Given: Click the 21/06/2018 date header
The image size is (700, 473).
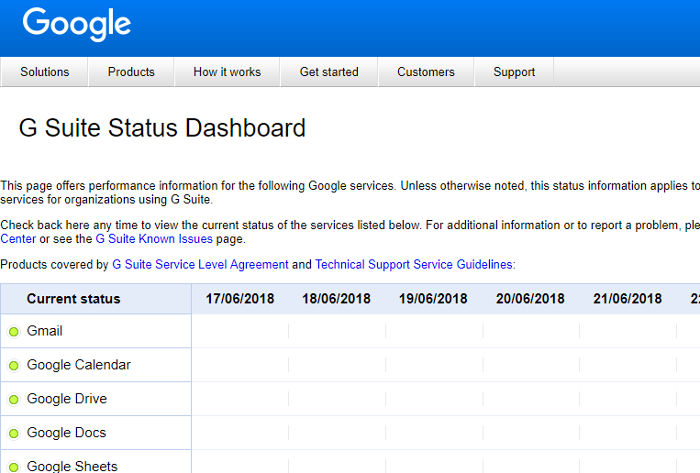Looking at the screenshot, I should click(627, 299).
